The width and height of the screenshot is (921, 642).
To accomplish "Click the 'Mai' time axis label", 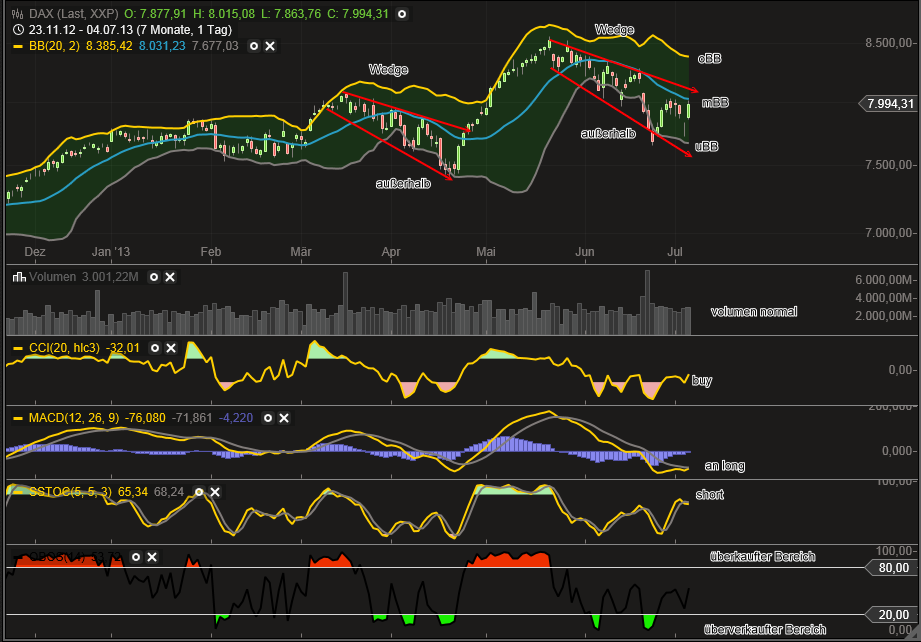I will point(486,252).
